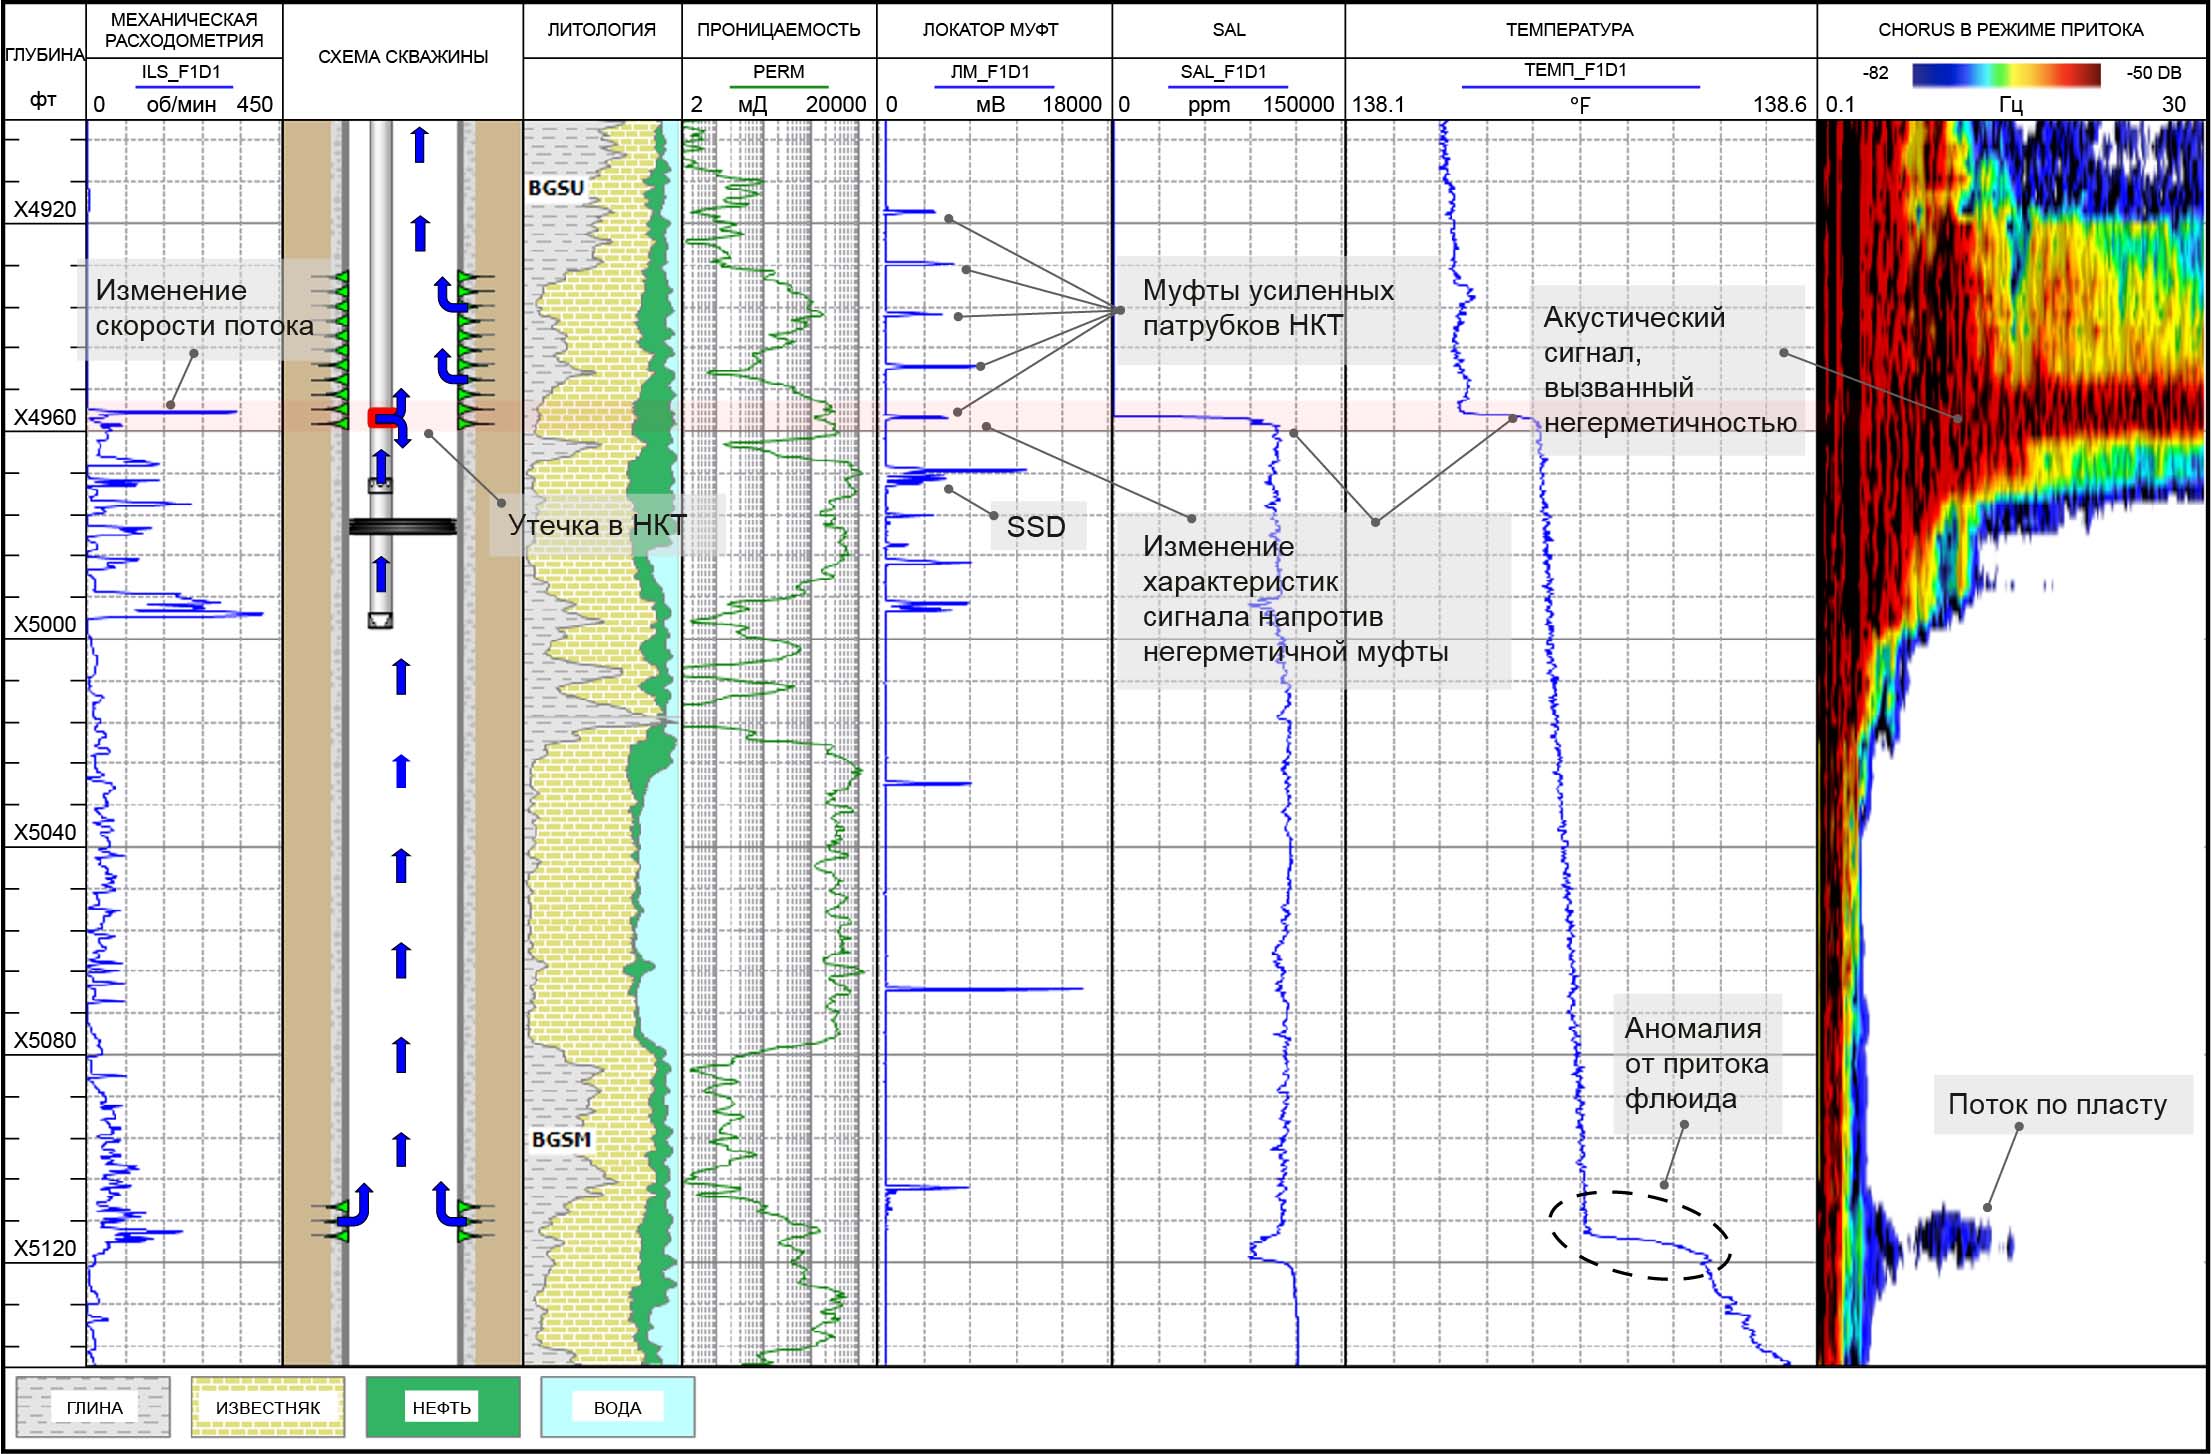This screenshot has width=2211, height=1454.
Task: Select the clay legend box
Action: [x=94, y=1407]
